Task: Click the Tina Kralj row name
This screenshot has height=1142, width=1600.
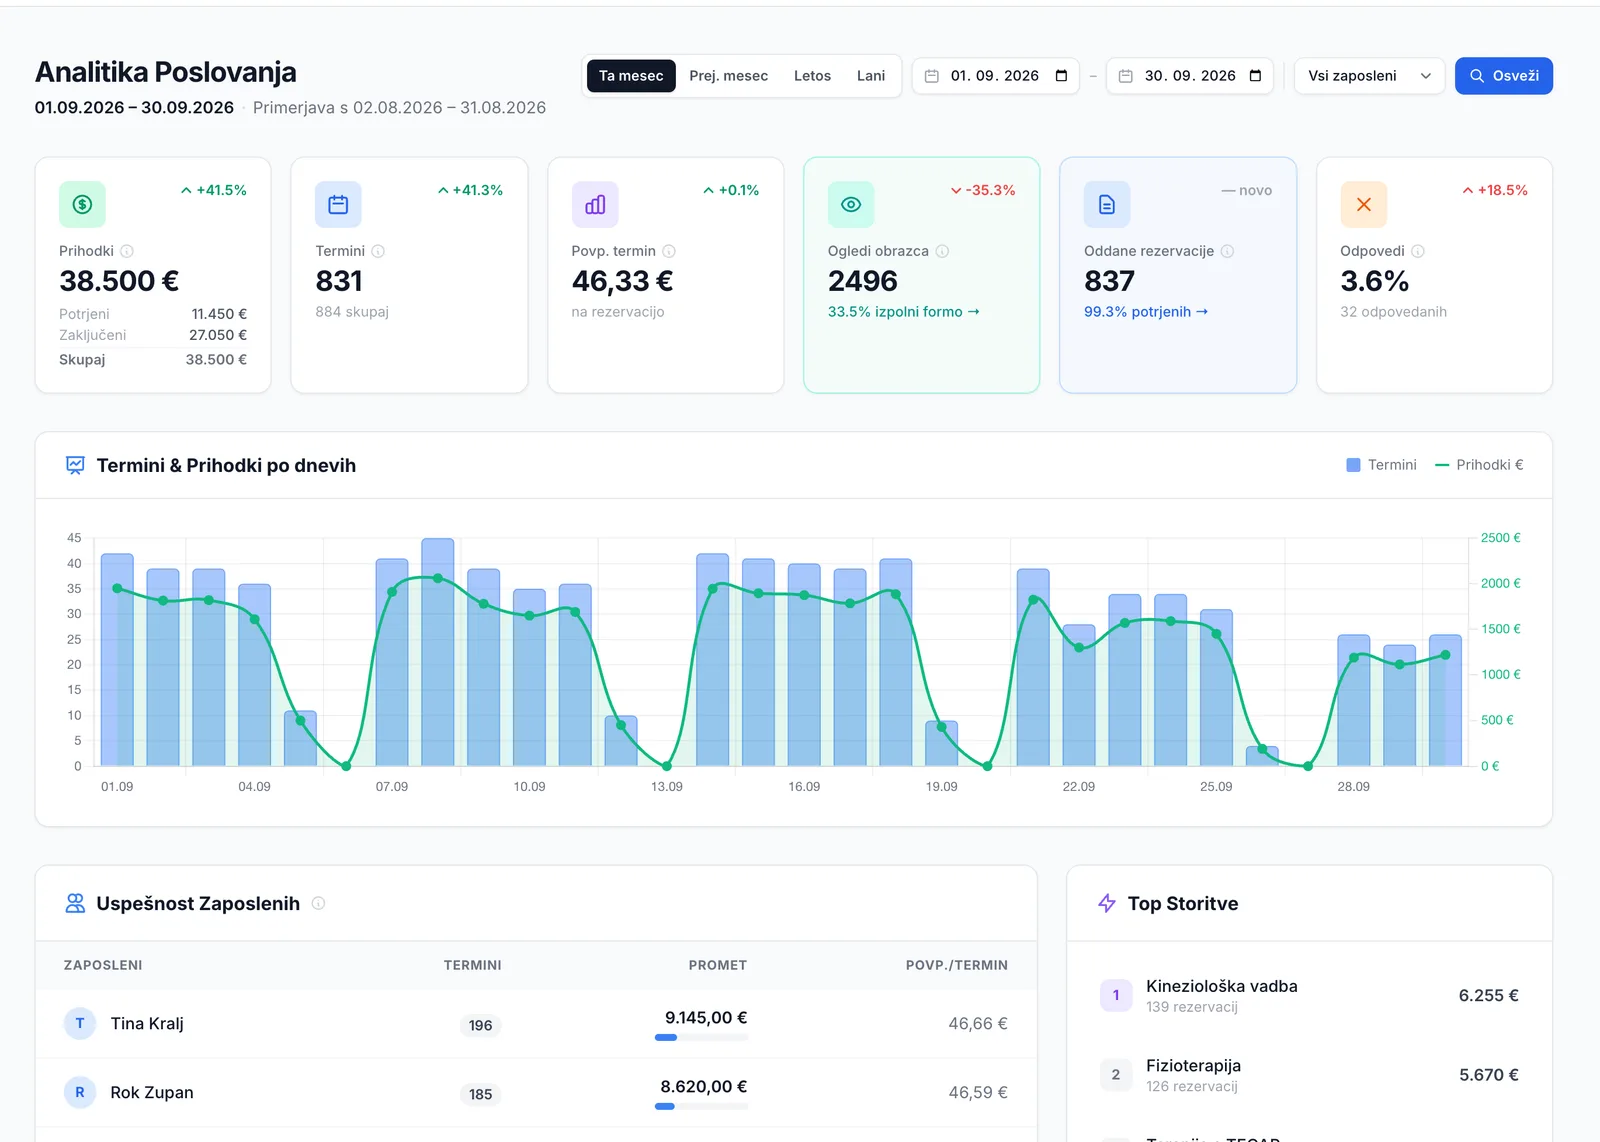Action: point(147,1024)
